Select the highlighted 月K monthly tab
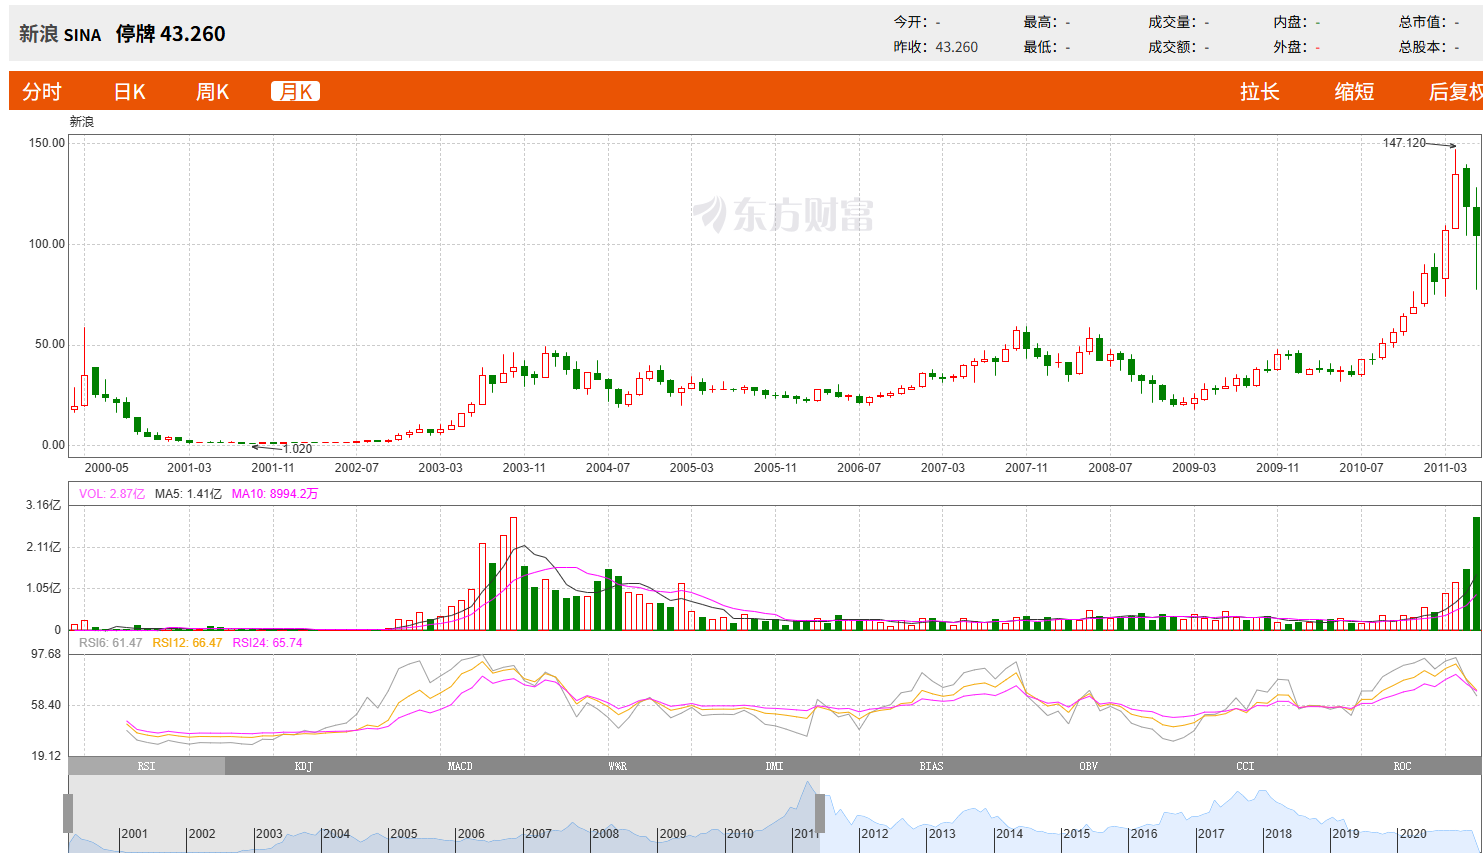 tap(295, 92)
